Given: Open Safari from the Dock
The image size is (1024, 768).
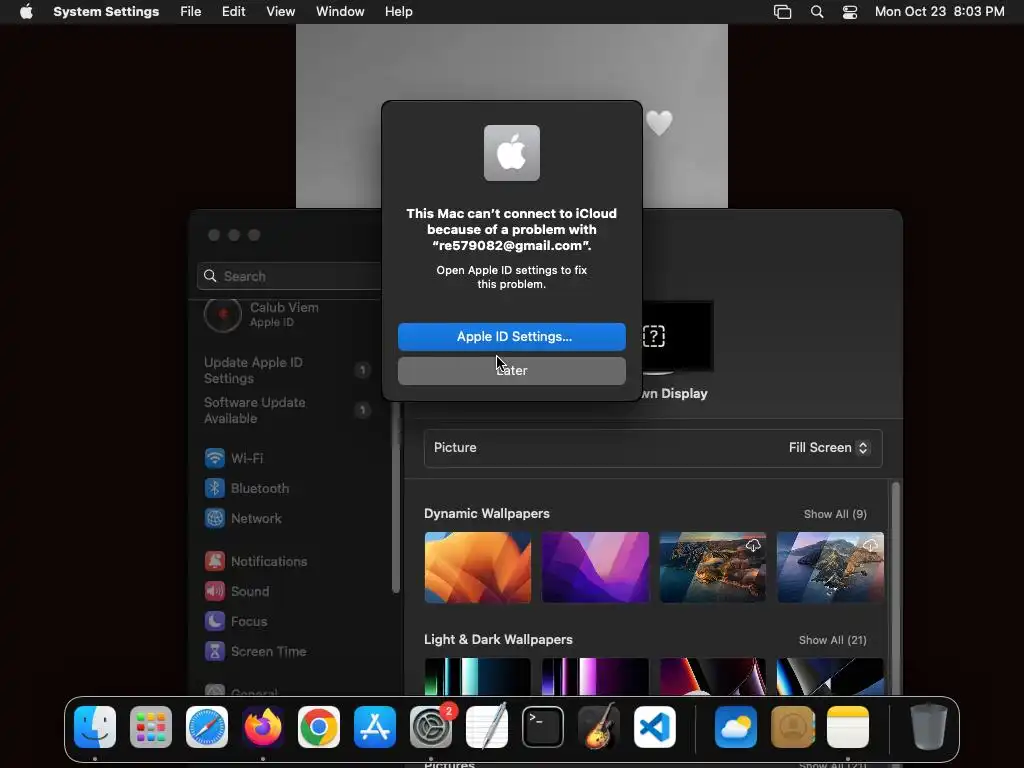Looking at the screenshot, I should pos(207,727).
